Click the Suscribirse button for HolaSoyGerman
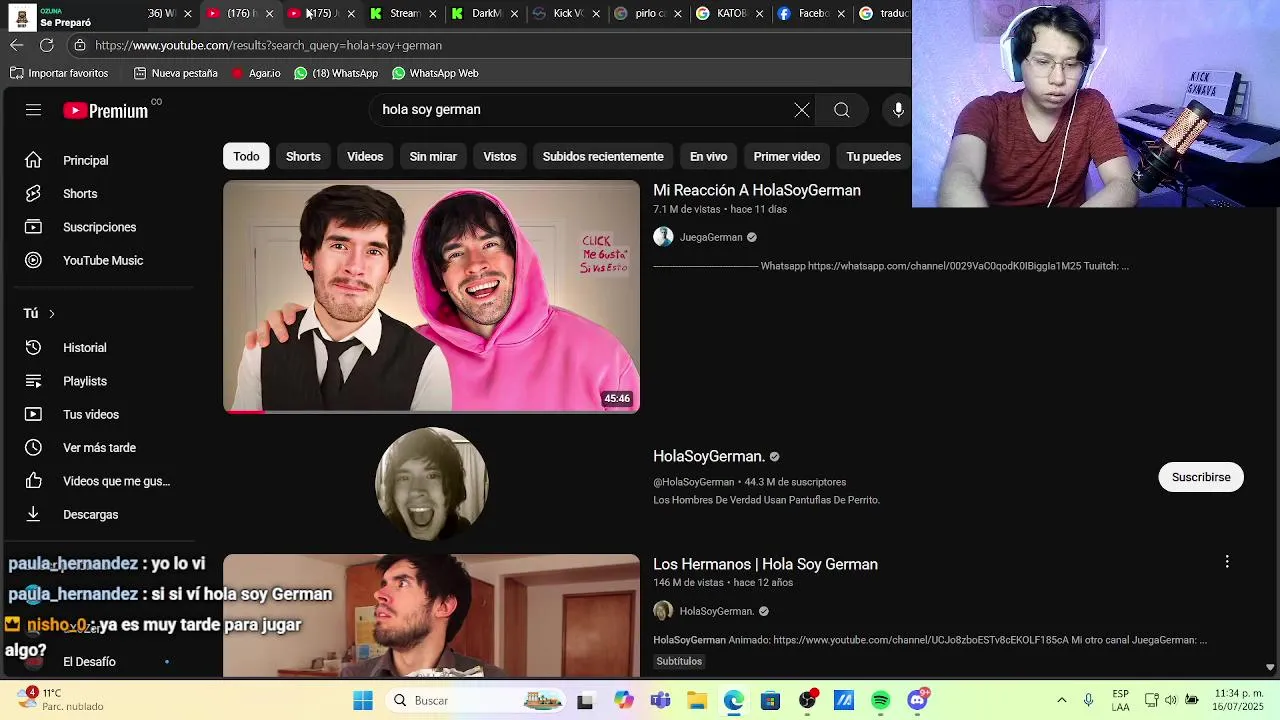The image size is (1280, 720). [x=1201, y=477]
